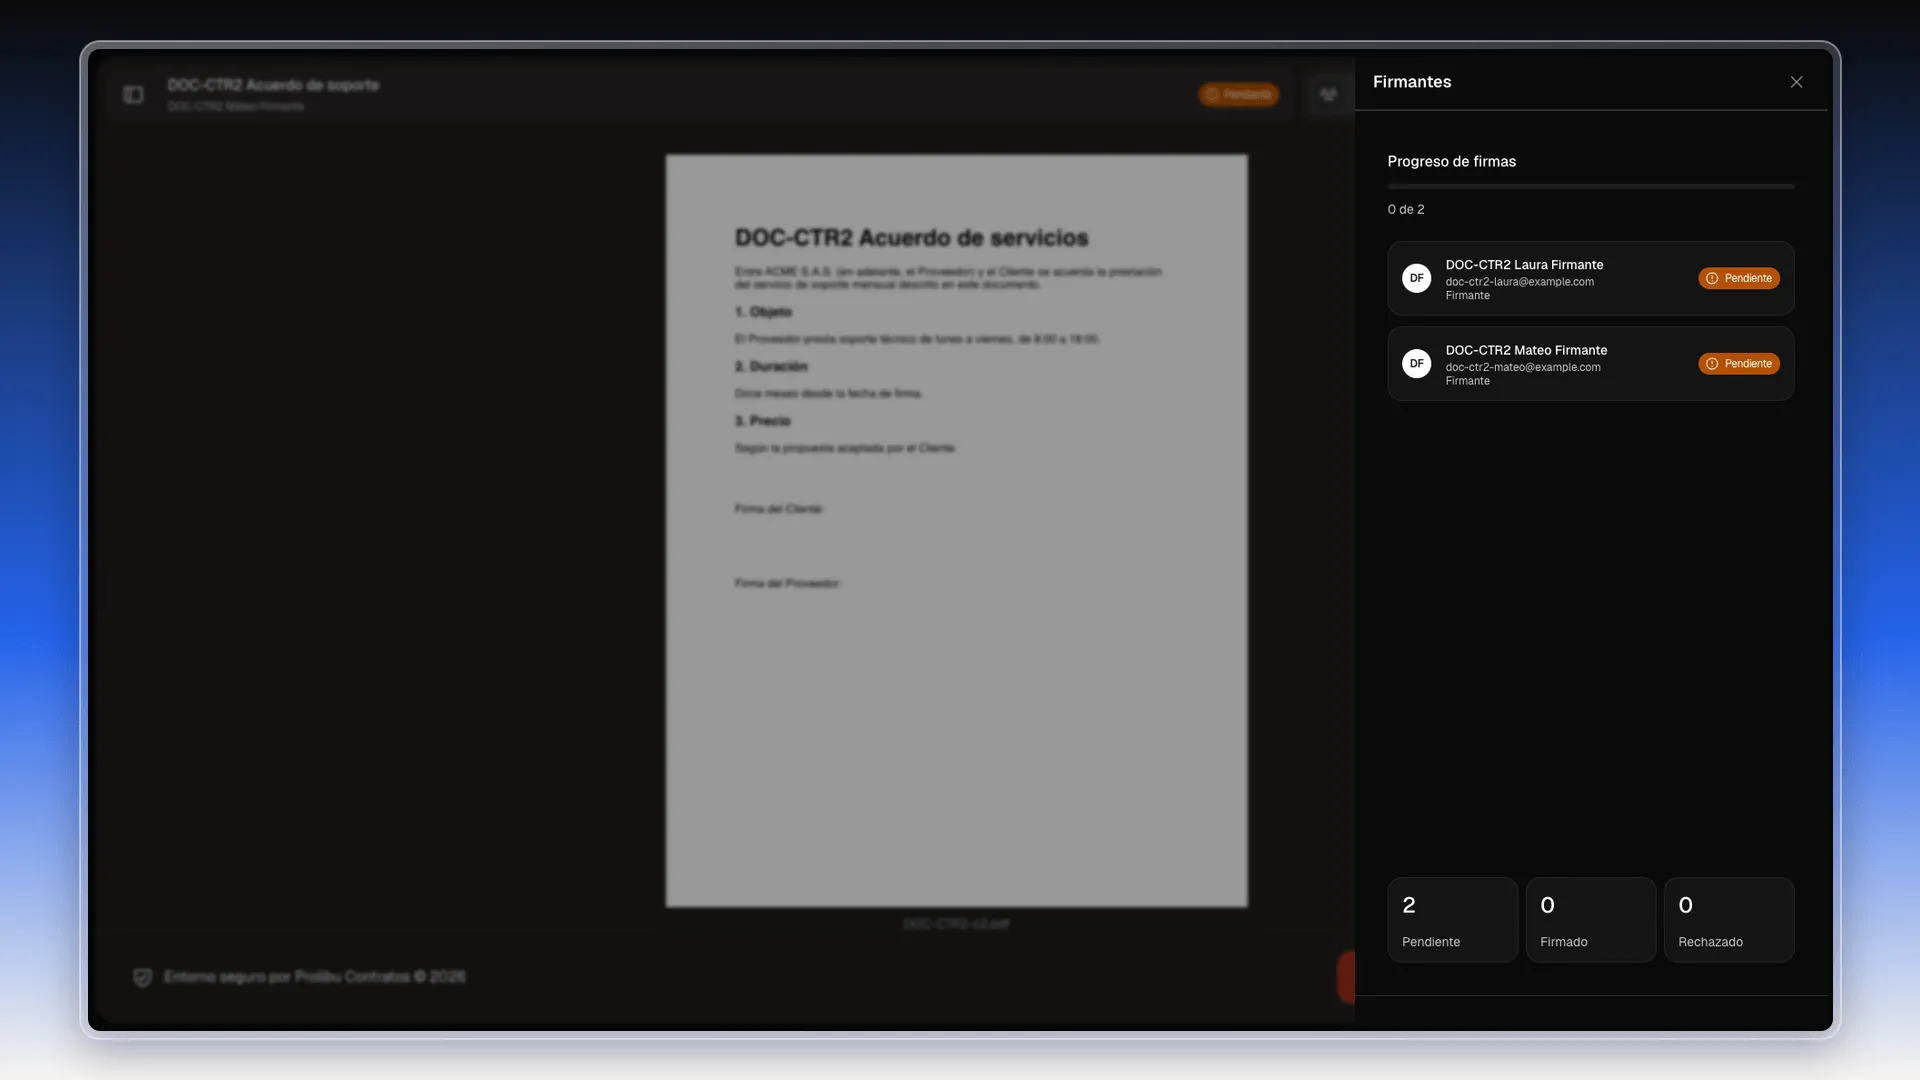Click Mateo Firmante's DF avatar
This screenshot has width=1920, height=1080.
point(1416,363)
